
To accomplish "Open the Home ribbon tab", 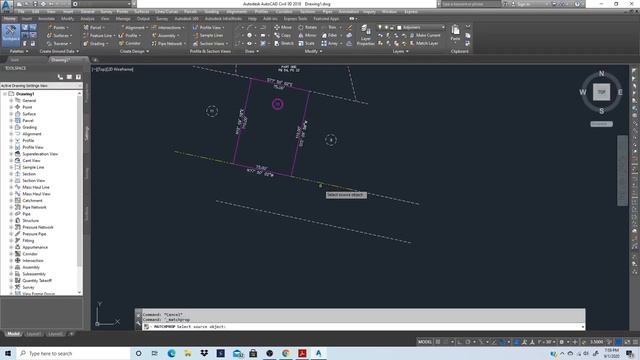I will coord(9,19).
